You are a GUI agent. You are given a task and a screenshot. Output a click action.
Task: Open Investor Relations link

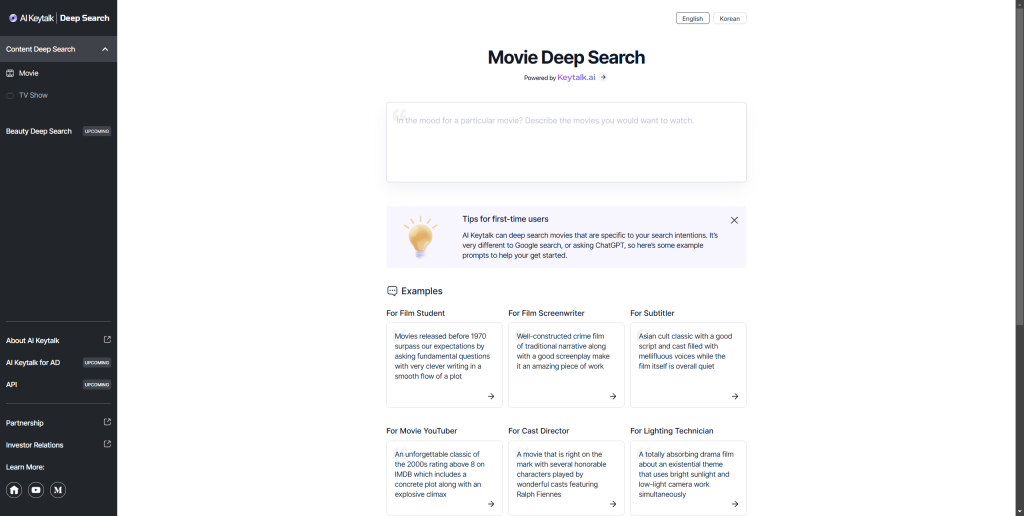tap(35, 445)
